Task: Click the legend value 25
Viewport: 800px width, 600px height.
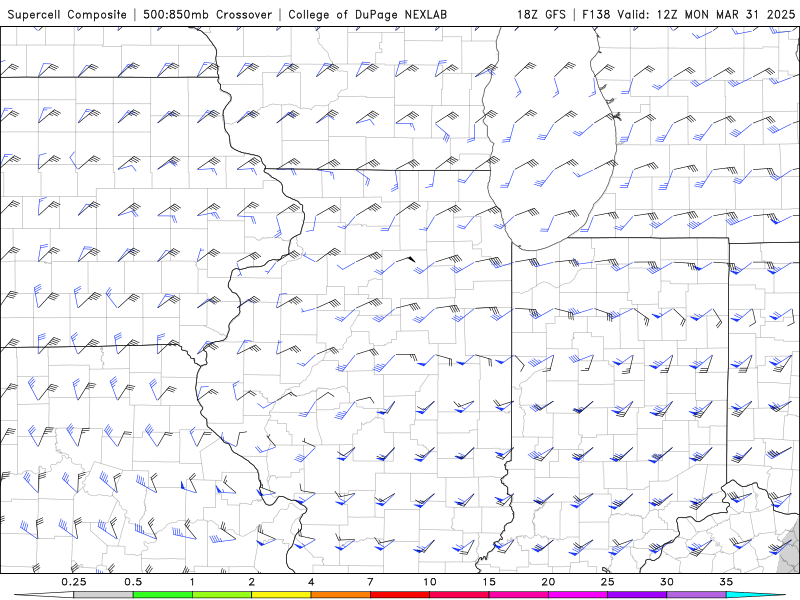Action: (x=607, y=582)
